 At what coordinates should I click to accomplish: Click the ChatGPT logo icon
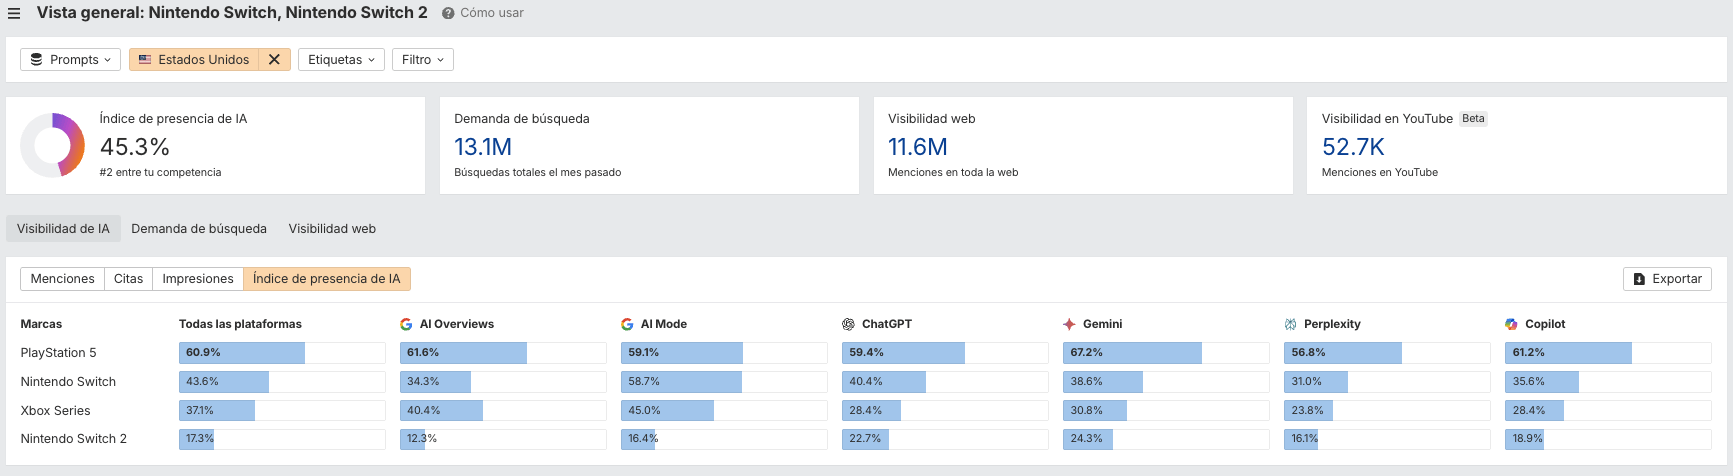click(848, 324)
